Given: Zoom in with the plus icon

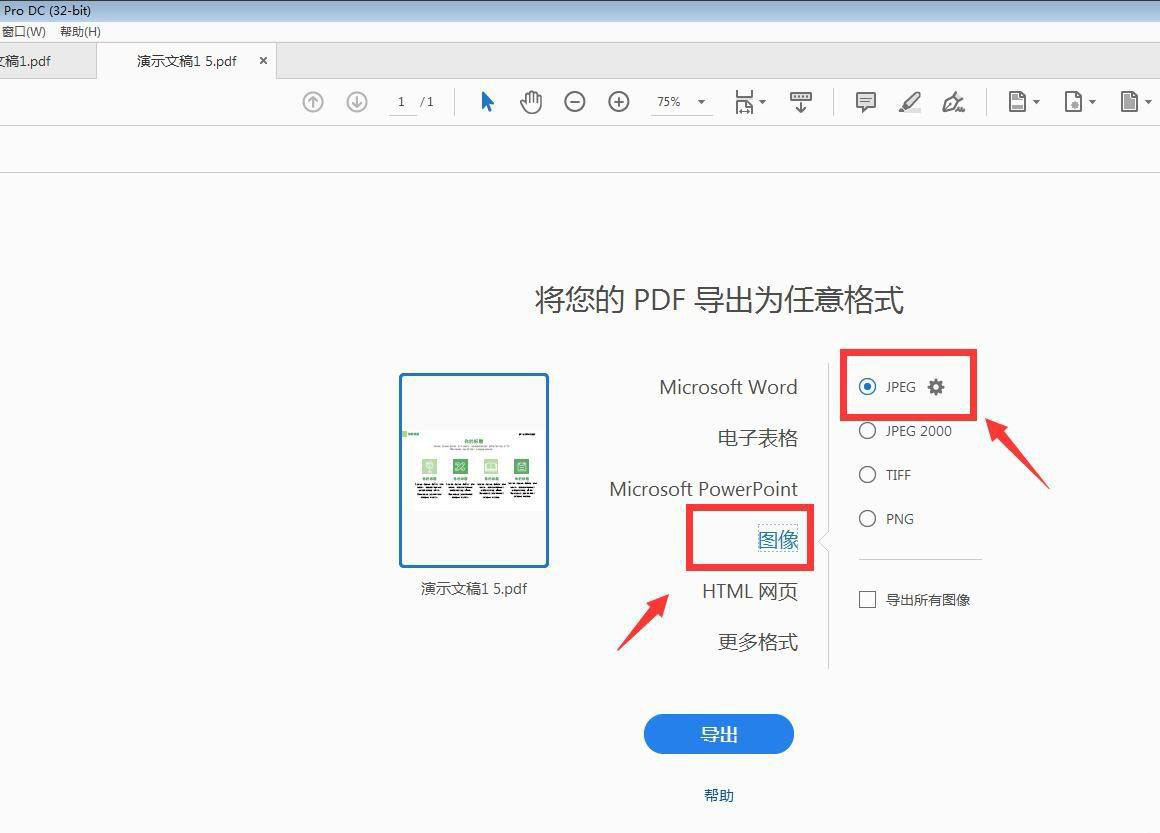Looking at the screenshot, I should pos(619,102).
